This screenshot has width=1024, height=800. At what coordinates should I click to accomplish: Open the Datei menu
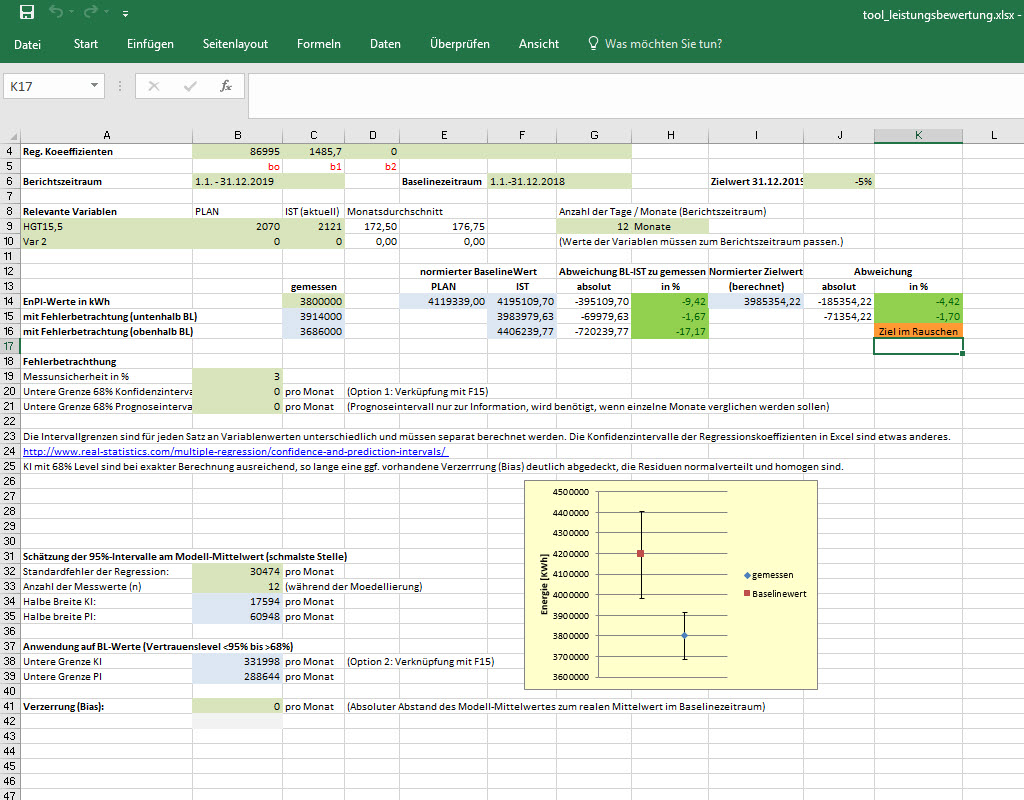point(28,44)
